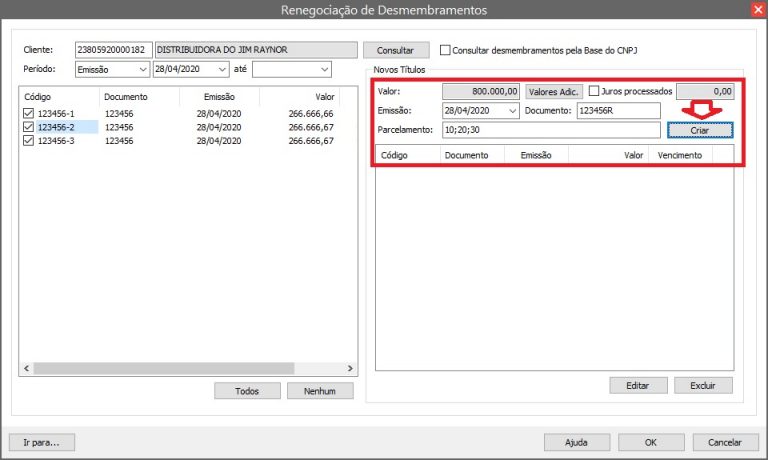Click the Juros value field 0,00
768x460 pixels.
(705, 92)
